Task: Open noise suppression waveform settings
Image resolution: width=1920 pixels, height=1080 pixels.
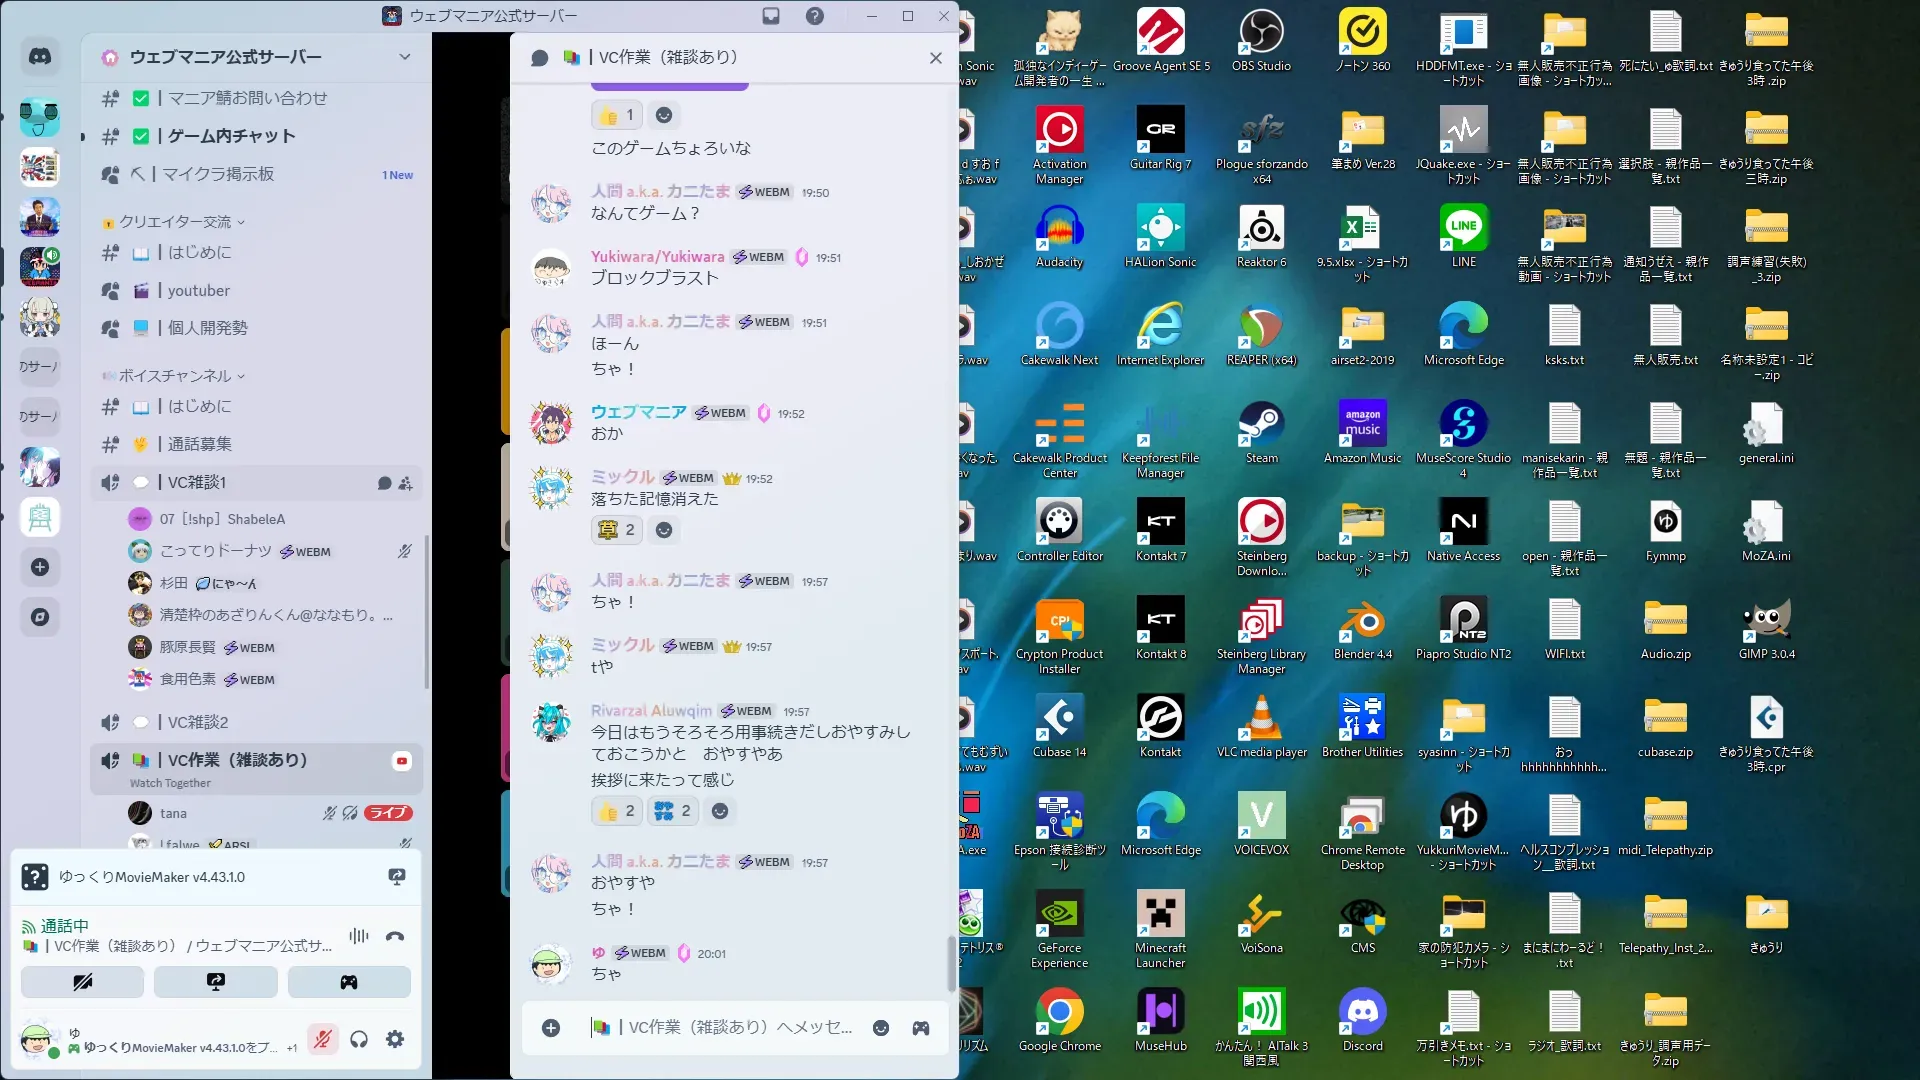Action: pos(359,936)
